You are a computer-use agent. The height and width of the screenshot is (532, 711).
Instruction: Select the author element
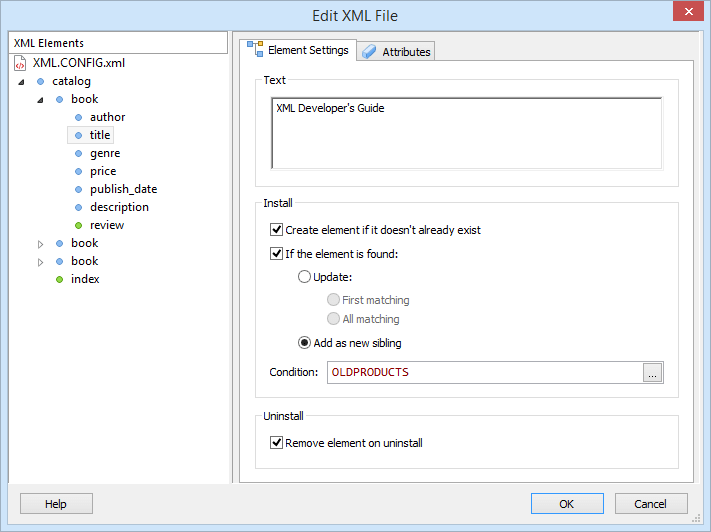click(x=107, y=117)
